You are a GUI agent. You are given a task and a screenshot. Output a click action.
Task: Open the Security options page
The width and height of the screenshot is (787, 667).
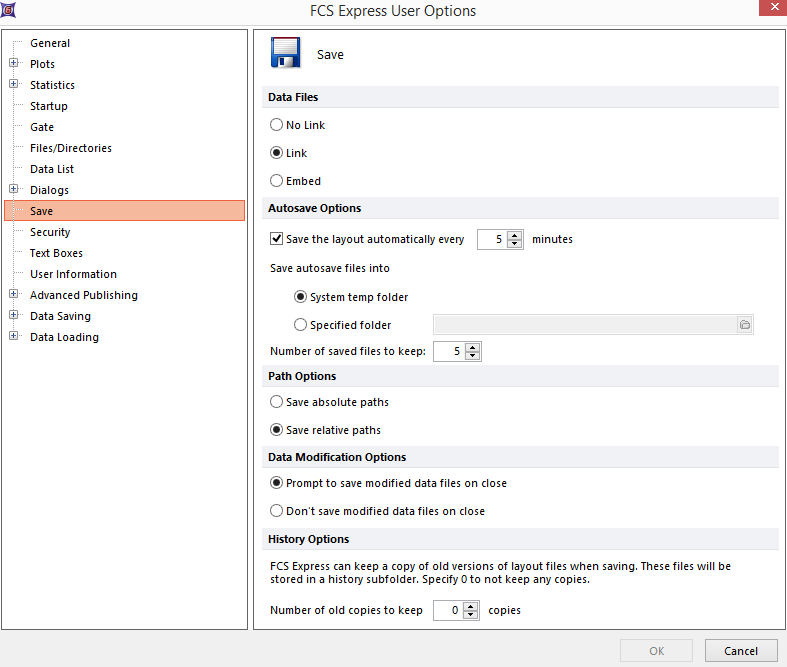[50, 232]
